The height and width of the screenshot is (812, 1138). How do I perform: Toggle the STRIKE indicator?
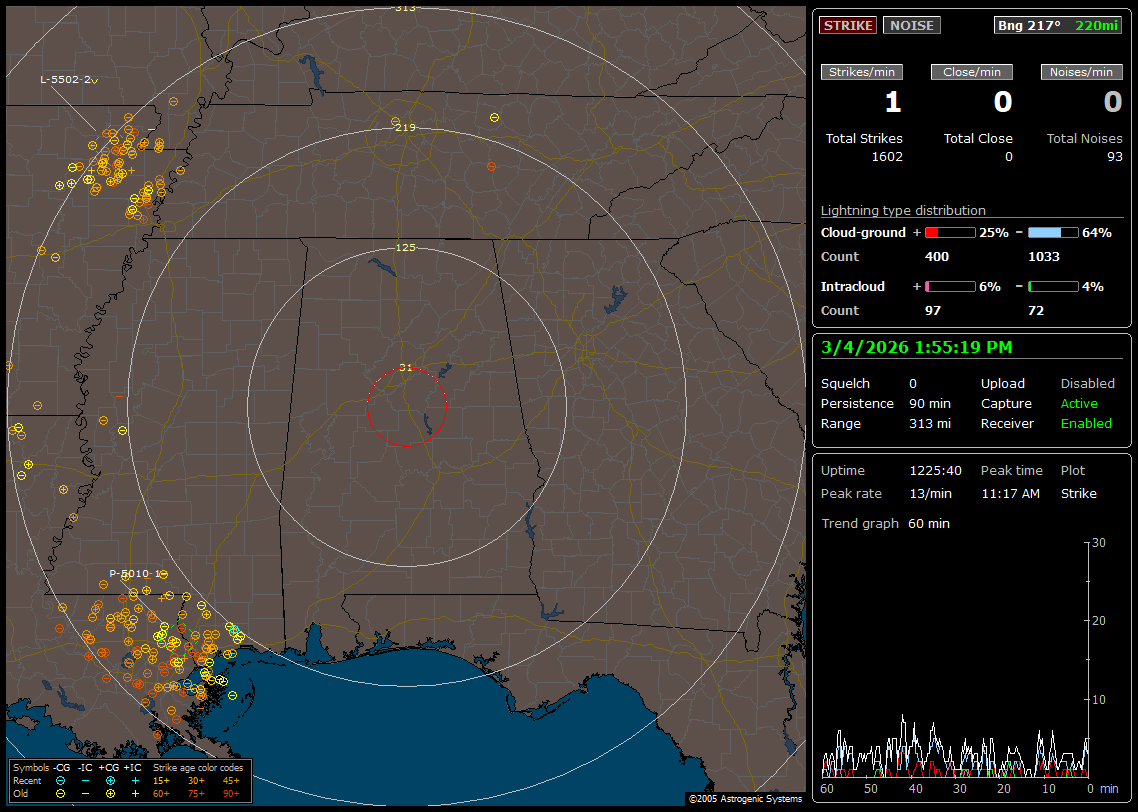pyautogui.click(x=848, y=25)
